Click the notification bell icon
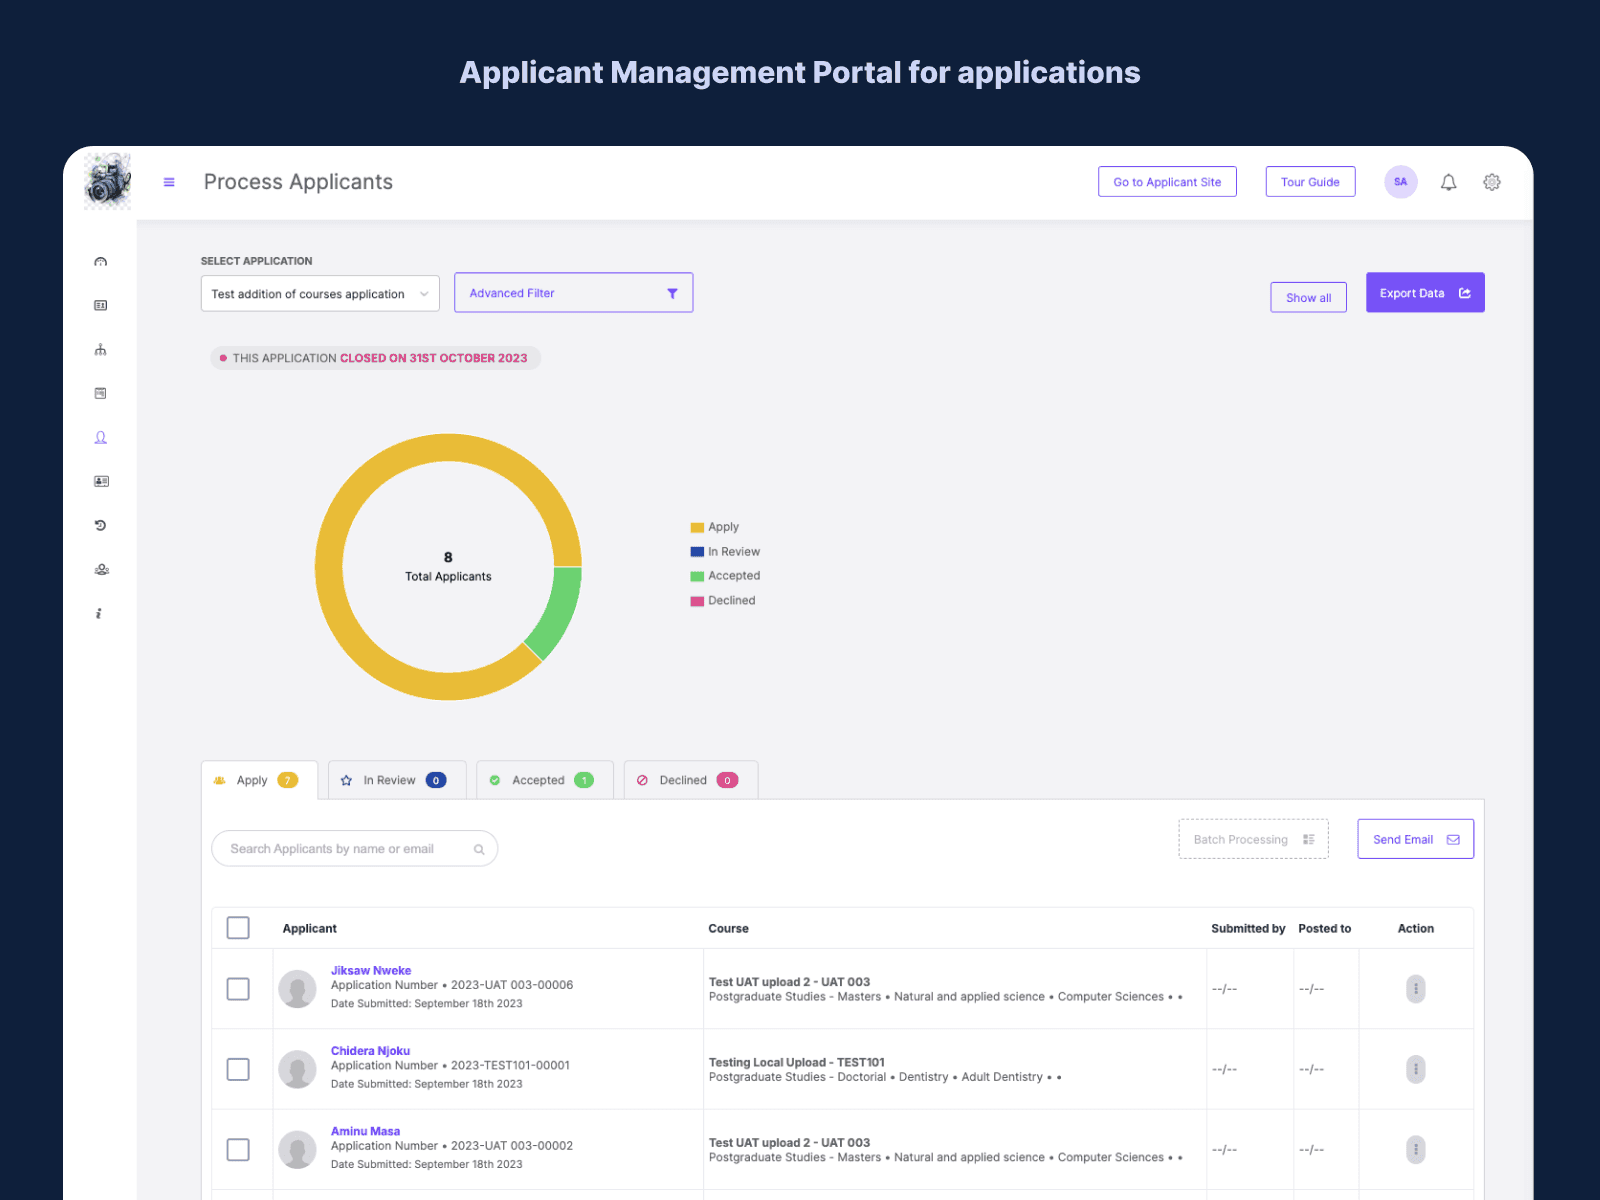Image resolution: width=1600 pixels, height=1200 pixels. (1448, 182)
